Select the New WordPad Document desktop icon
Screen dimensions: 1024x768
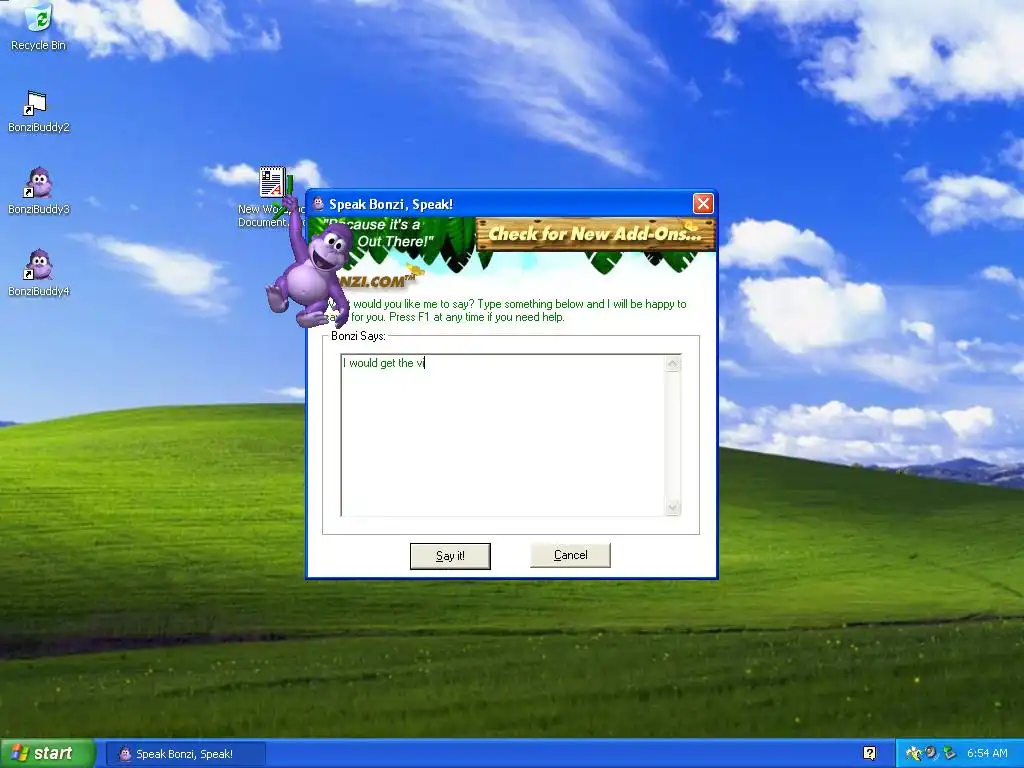click(271, 197)
